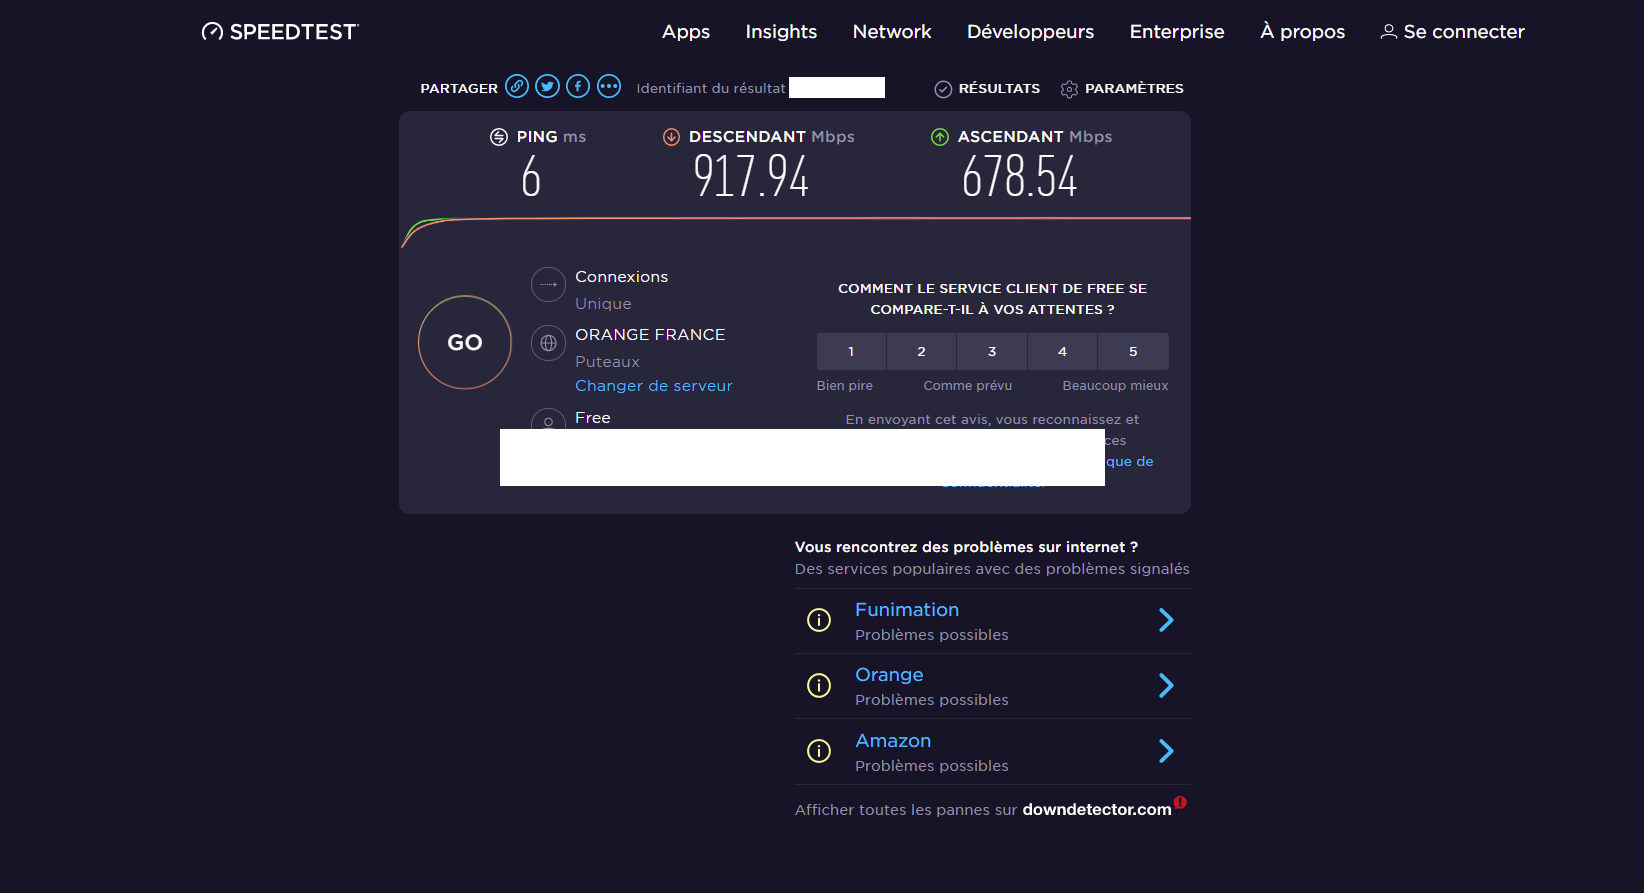Expand the Orange outage chevron
The width and height of the screenshot is (1644, 893).
click(1166, 685)
